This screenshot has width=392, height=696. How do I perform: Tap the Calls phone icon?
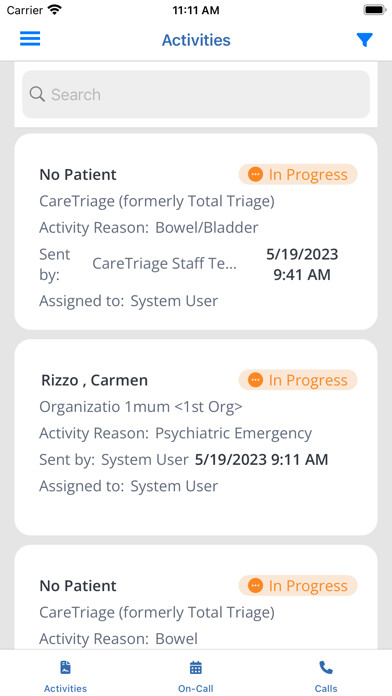[x=326, y=667]
